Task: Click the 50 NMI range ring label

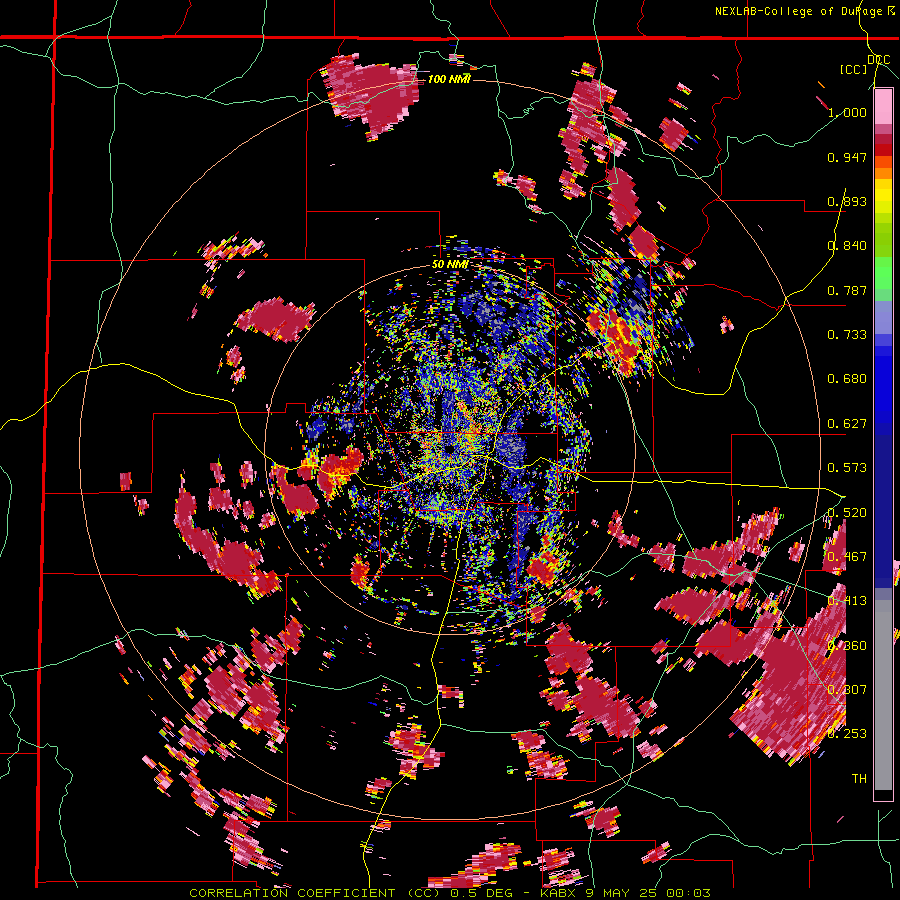Action: click(449, 265)
